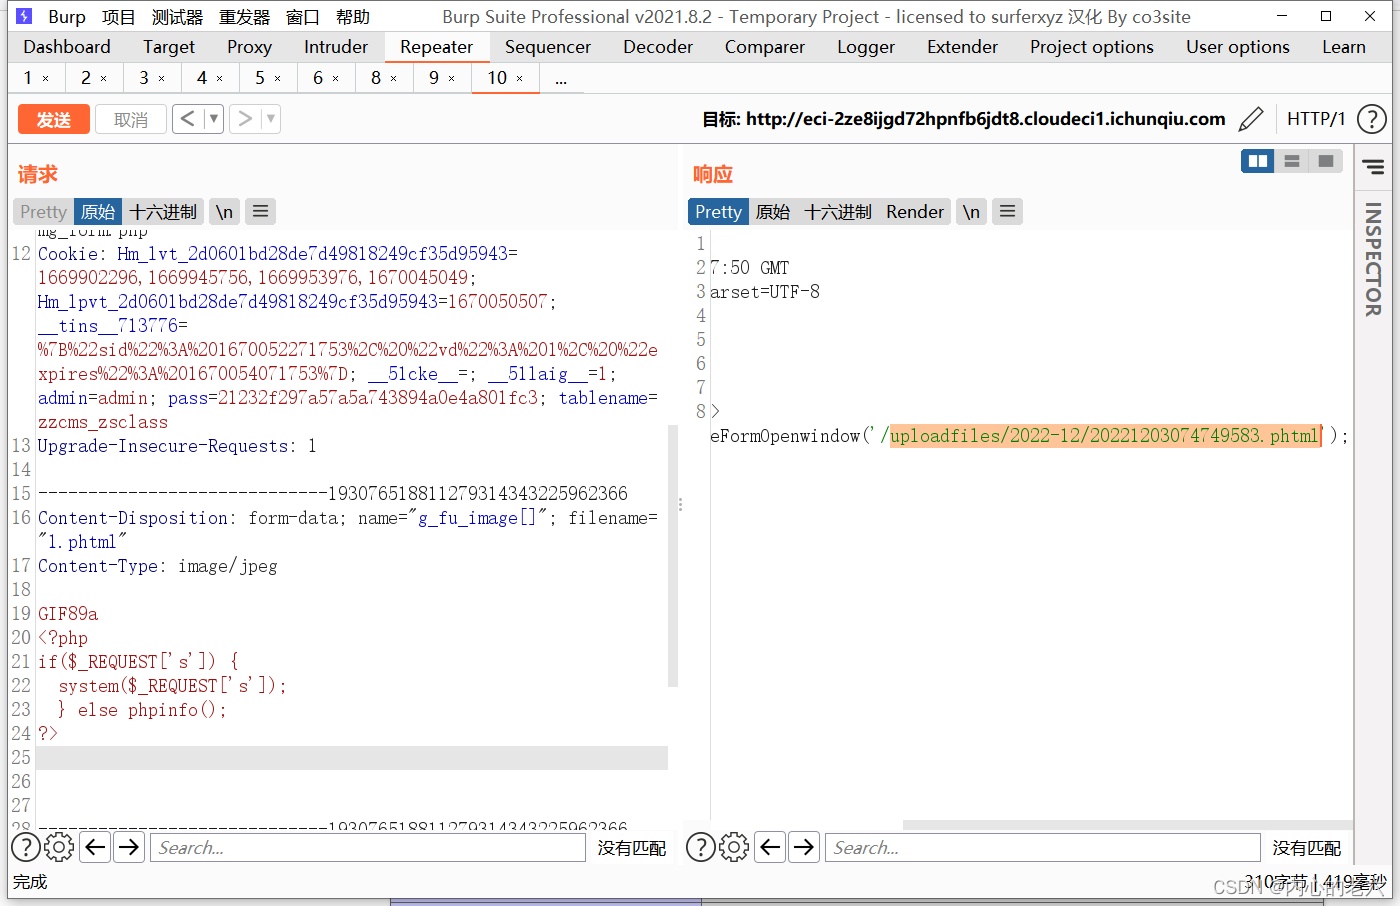Select Pretty view in response panel
Screen dimensions: 1400x906
tap(718, 212)
